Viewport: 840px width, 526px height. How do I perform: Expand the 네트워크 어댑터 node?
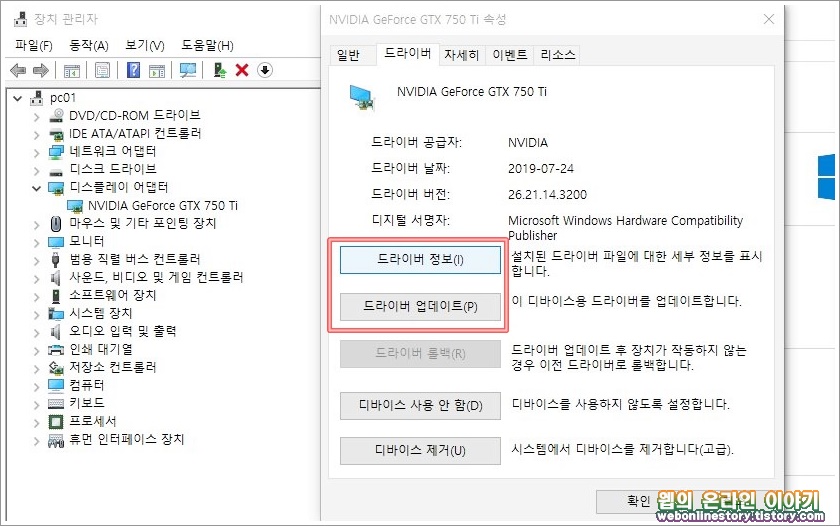pos(36,153)
